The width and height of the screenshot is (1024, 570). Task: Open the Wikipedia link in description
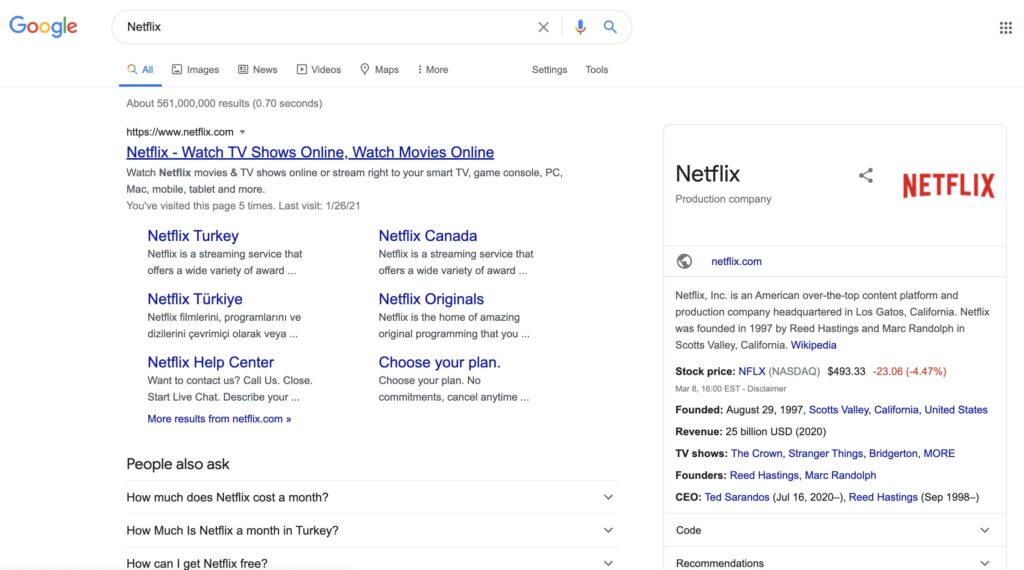click(x=813, y=345)
